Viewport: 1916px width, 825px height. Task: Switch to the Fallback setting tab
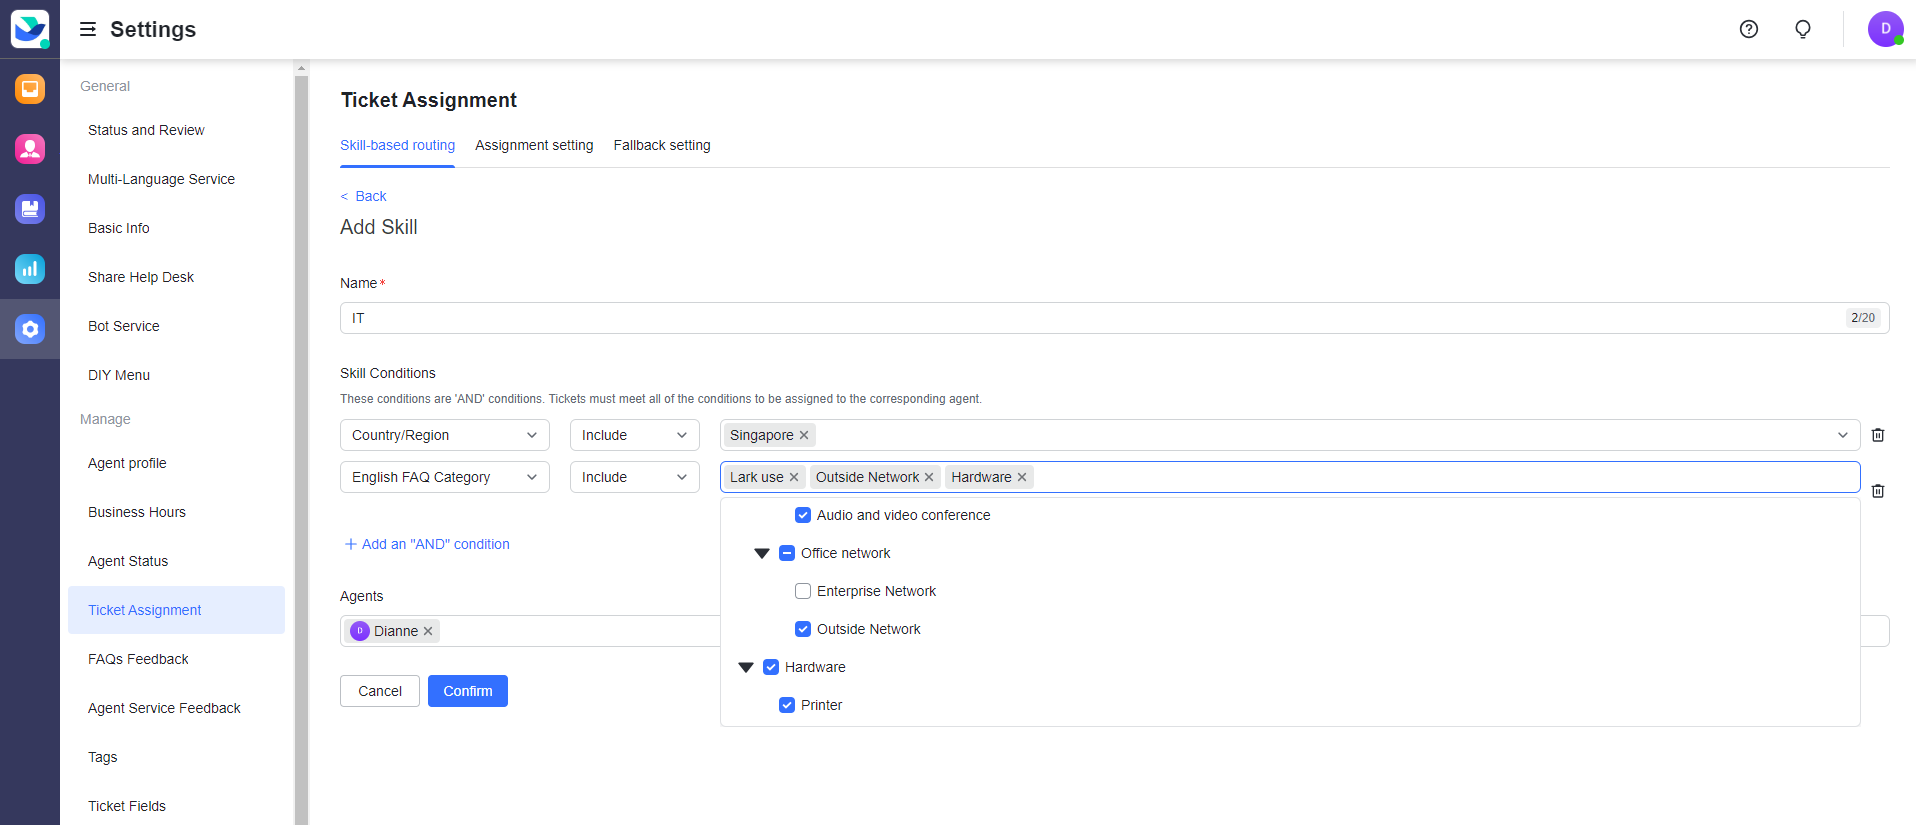click(661, 145)
